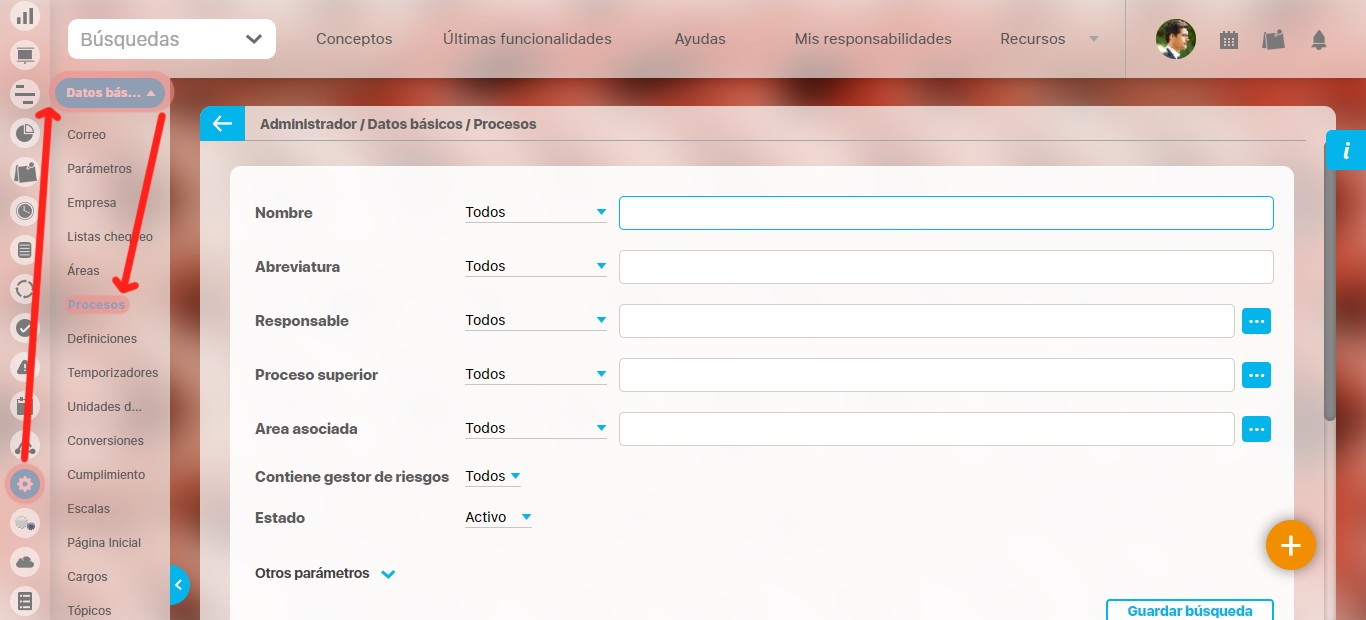
Task: Open the Conceptos menu
Action: 354,39
